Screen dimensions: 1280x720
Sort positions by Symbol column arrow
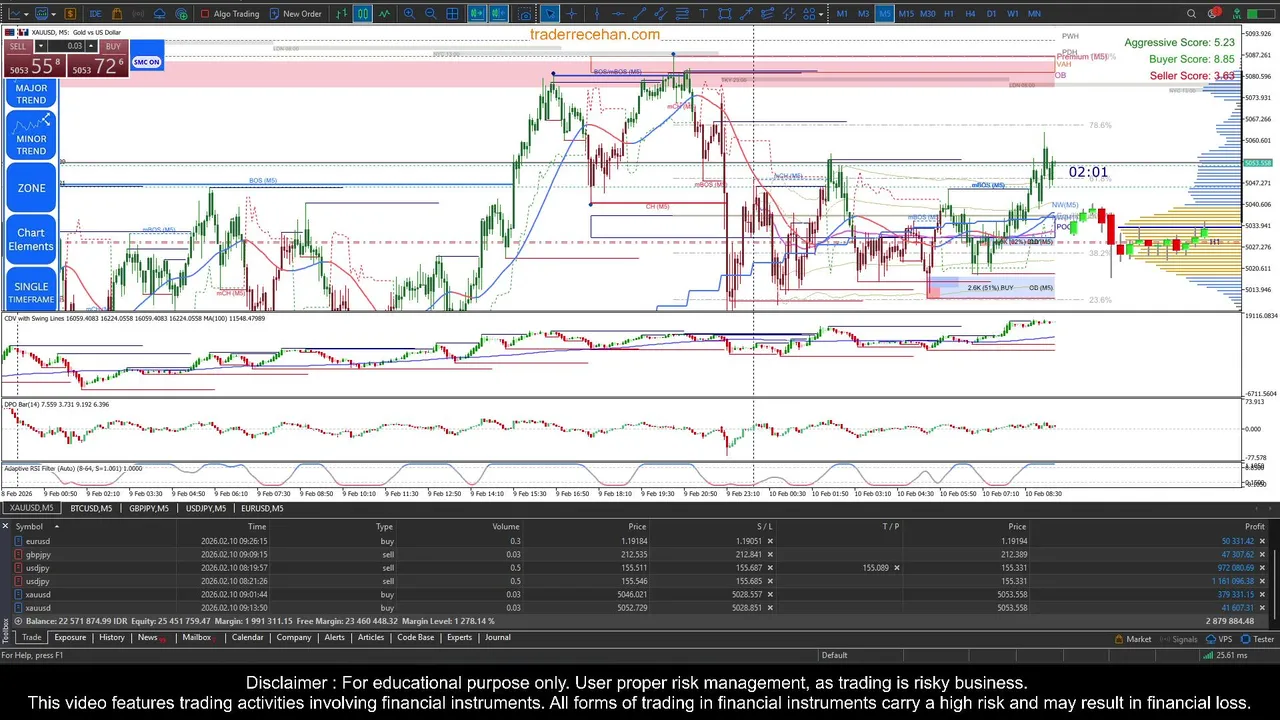pyautogui.click(x=56, y=526)
